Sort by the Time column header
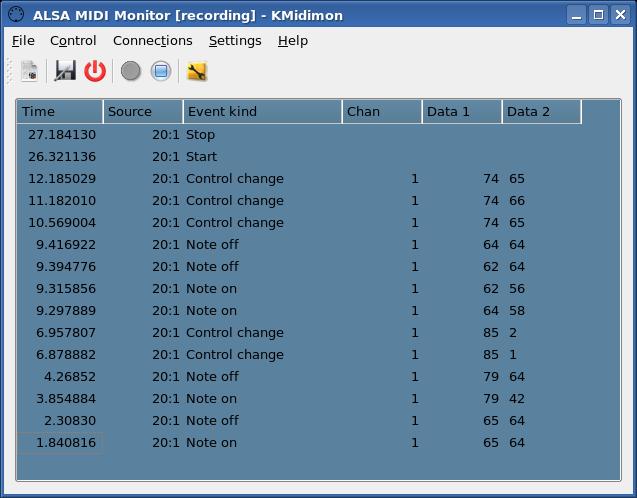The width and height of the screenshot is (637, 498). (x=60, y=111)
